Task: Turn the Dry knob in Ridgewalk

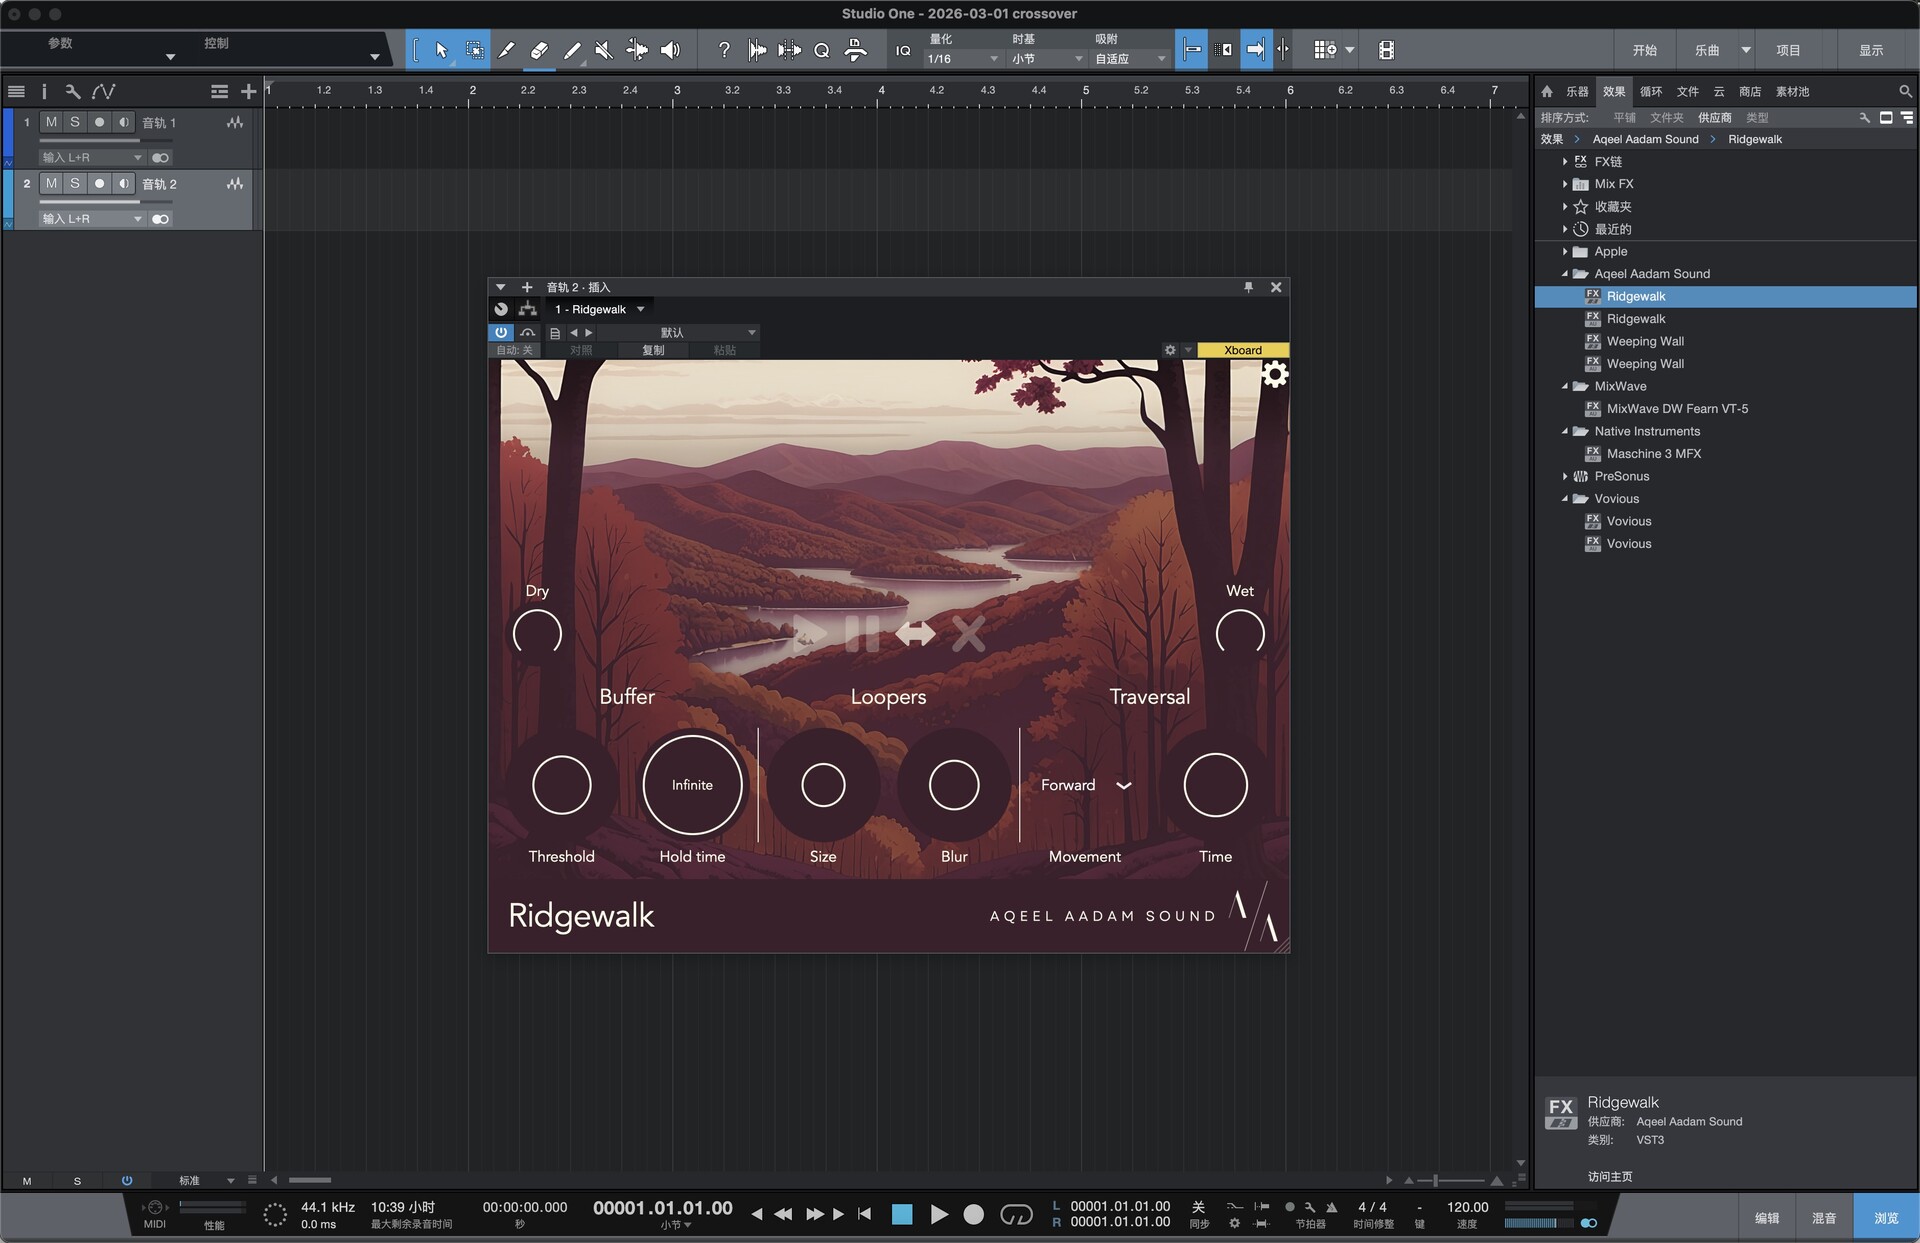Action: coord(537,633)
